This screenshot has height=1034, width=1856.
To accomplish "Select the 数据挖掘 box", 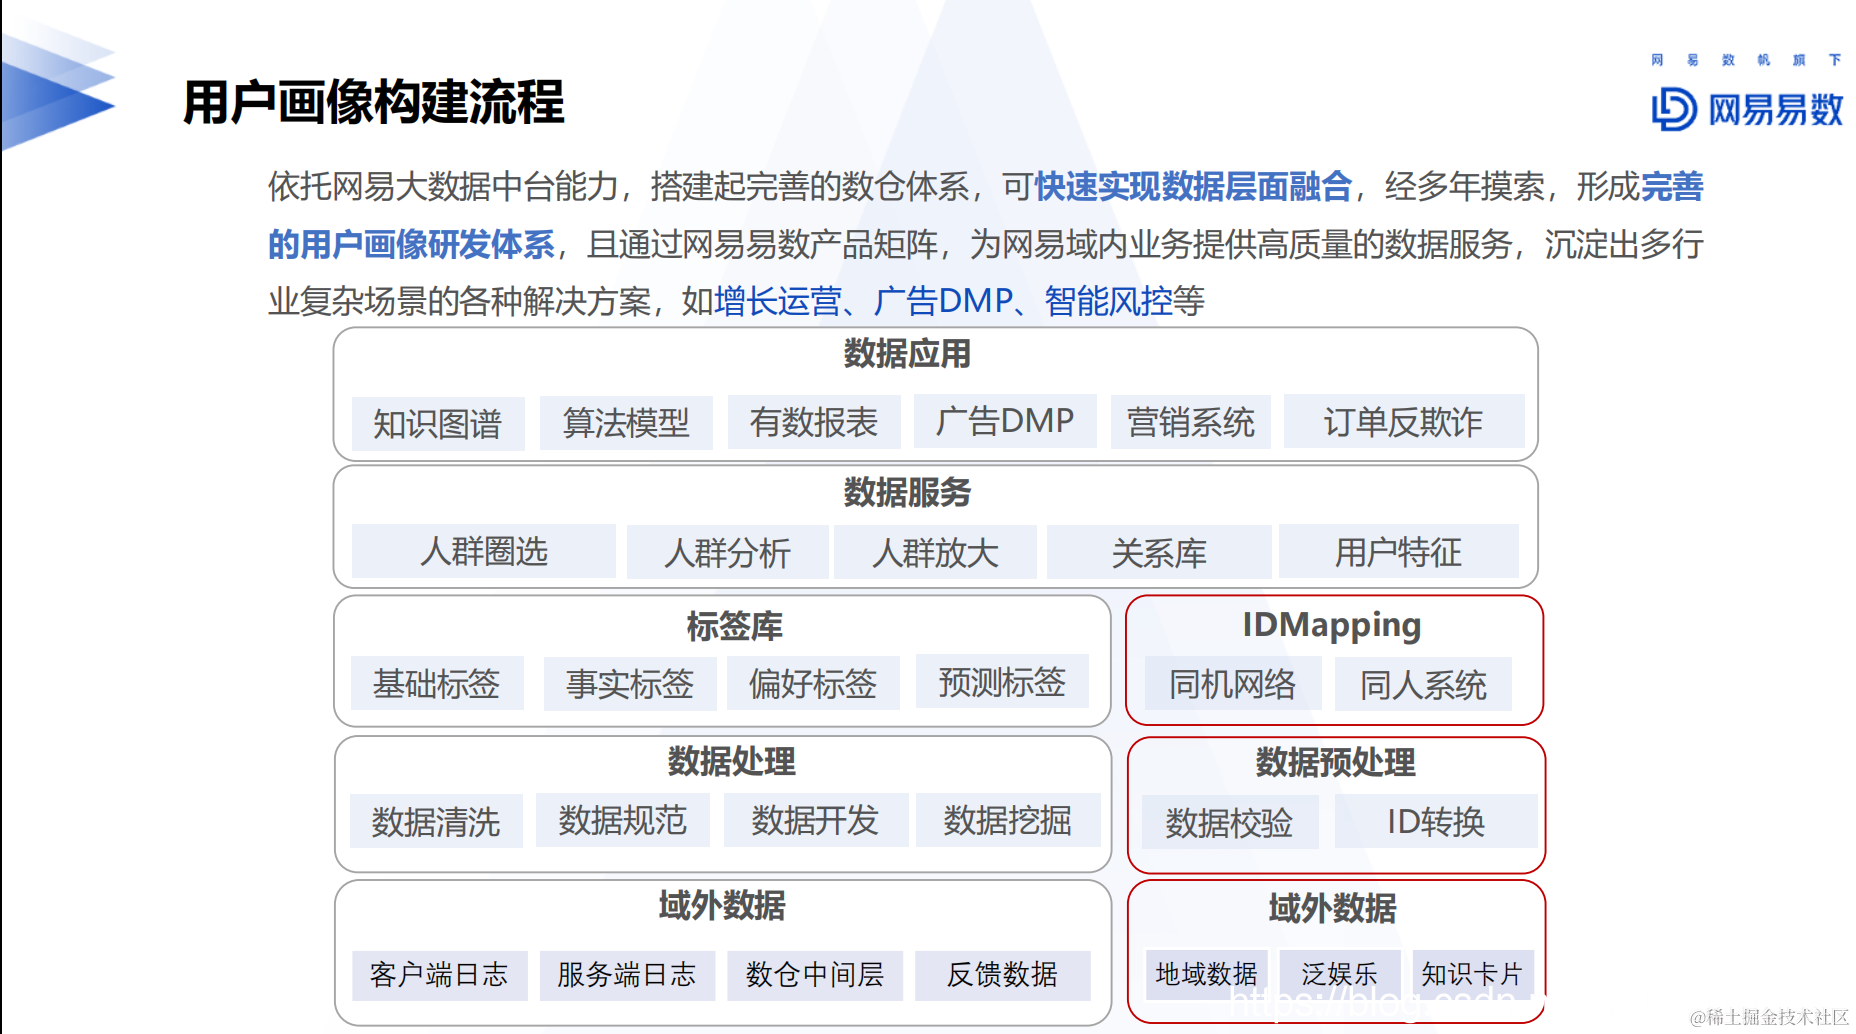I will [1008, 820].
